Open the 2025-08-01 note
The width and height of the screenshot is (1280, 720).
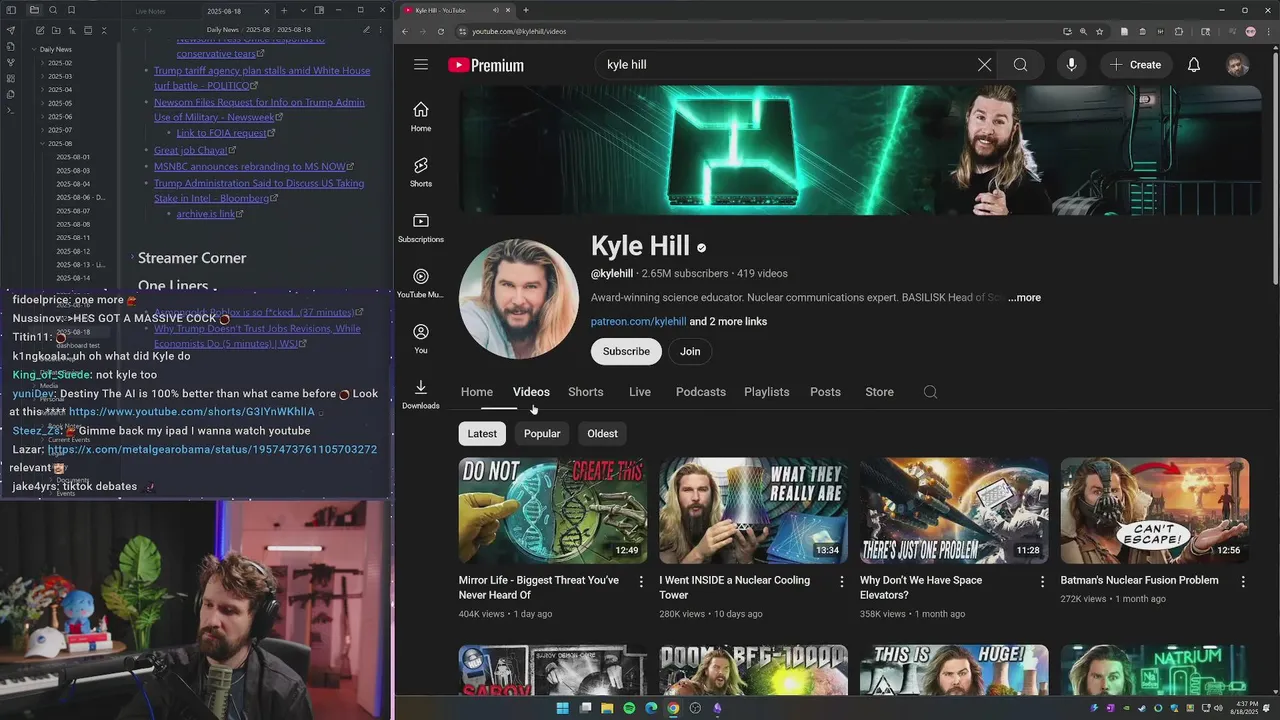(x=73, y=157)
